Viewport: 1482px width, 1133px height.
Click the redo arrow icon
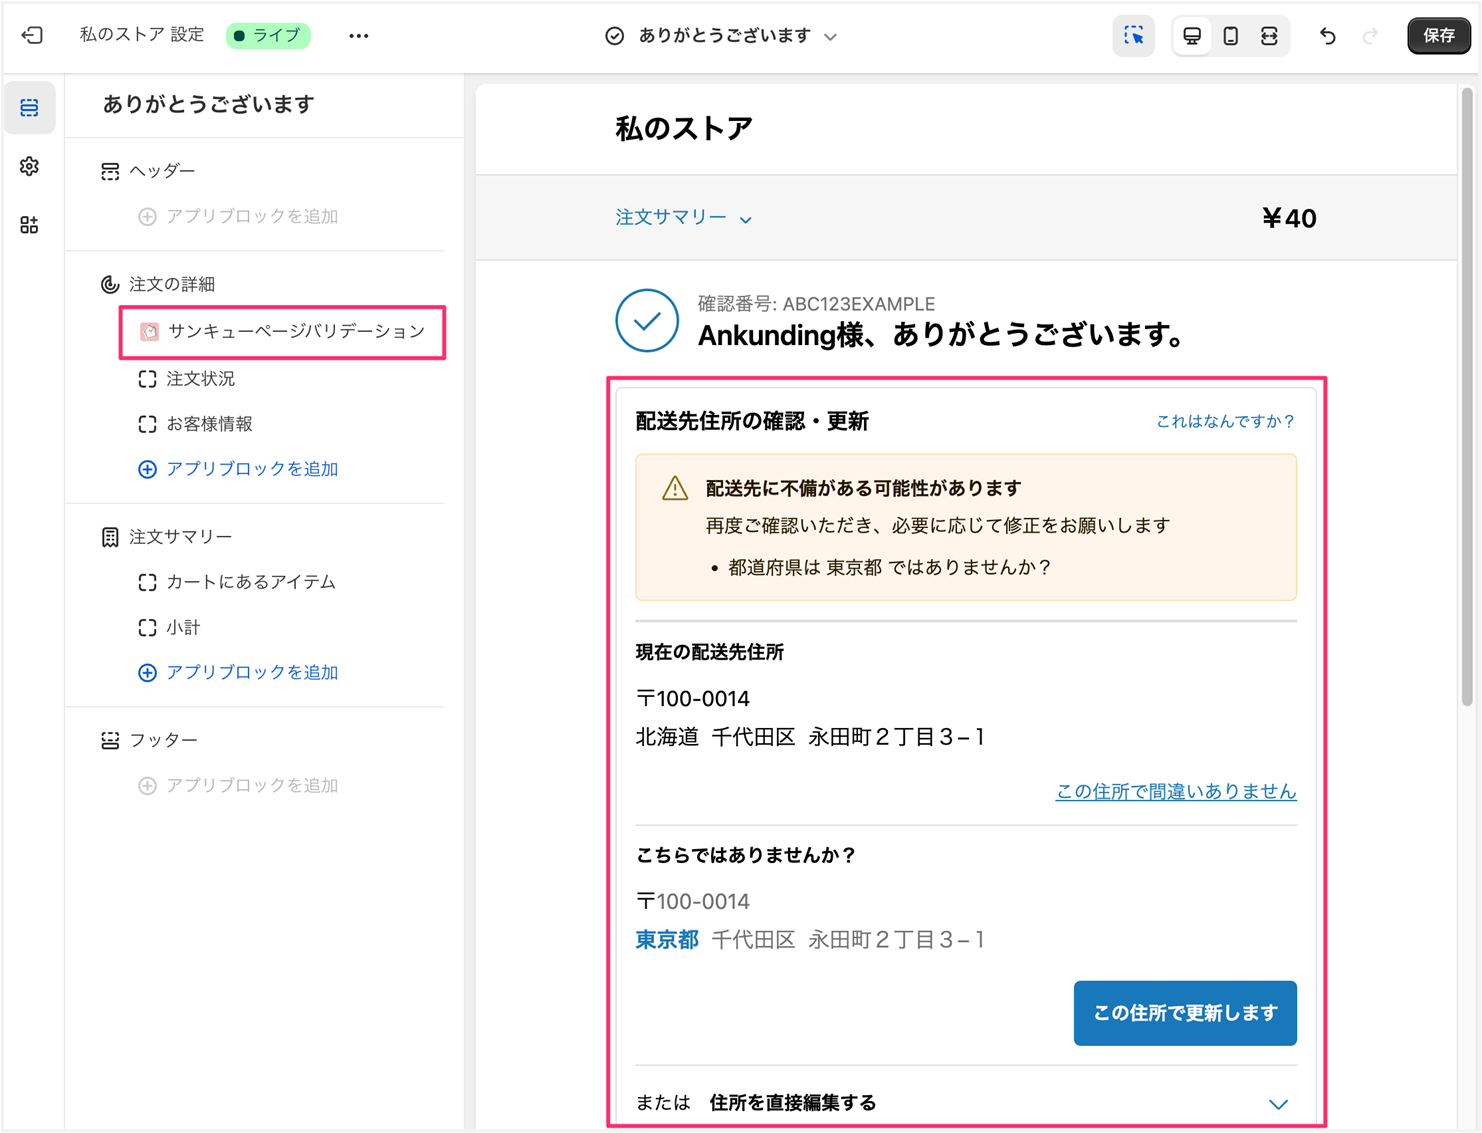(1370, 36)
